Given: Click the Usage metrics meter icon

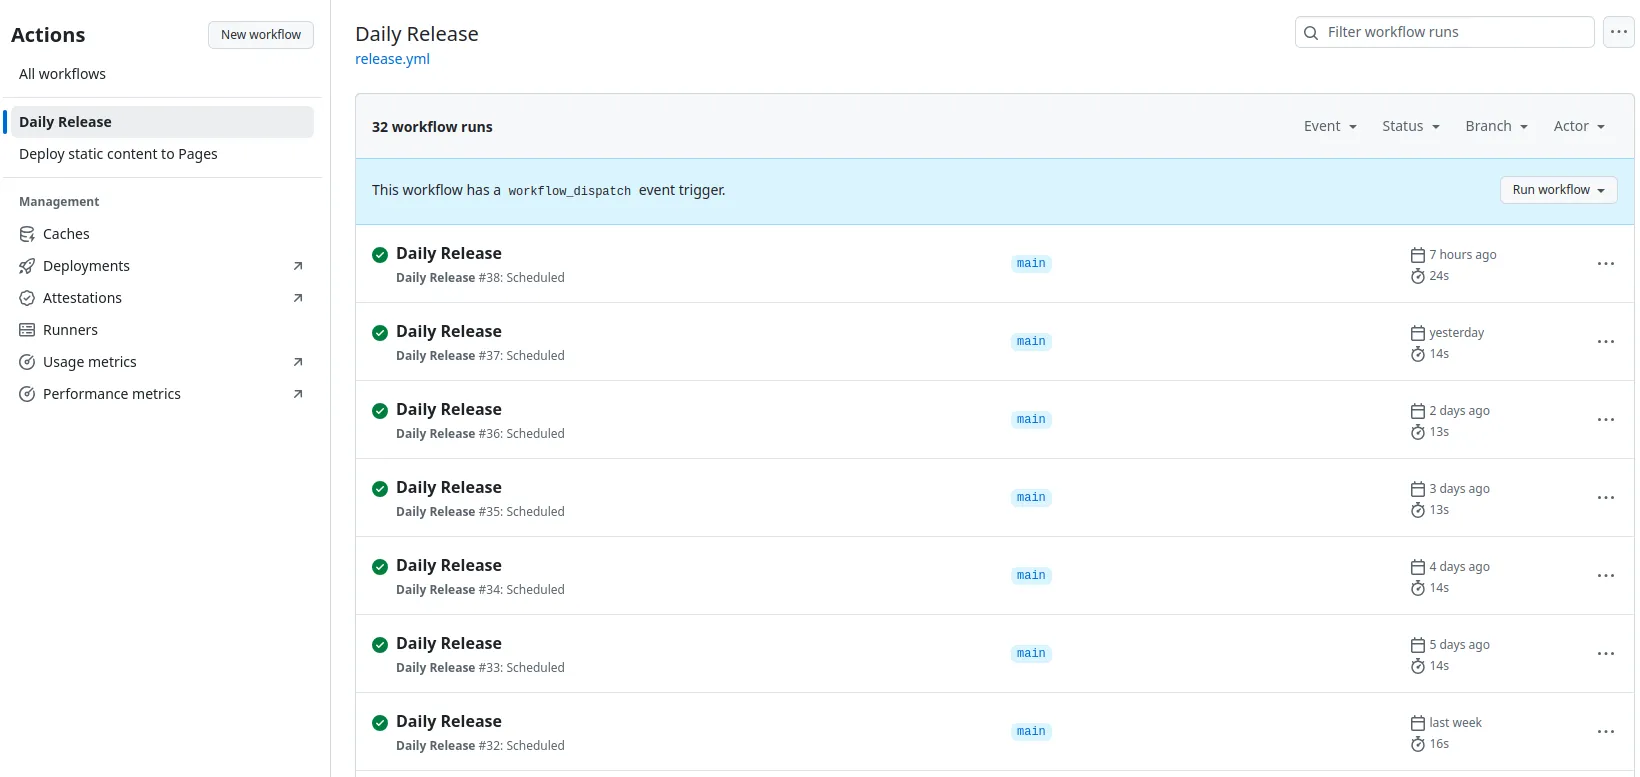Looking at the screenshot, I should 27,362.
